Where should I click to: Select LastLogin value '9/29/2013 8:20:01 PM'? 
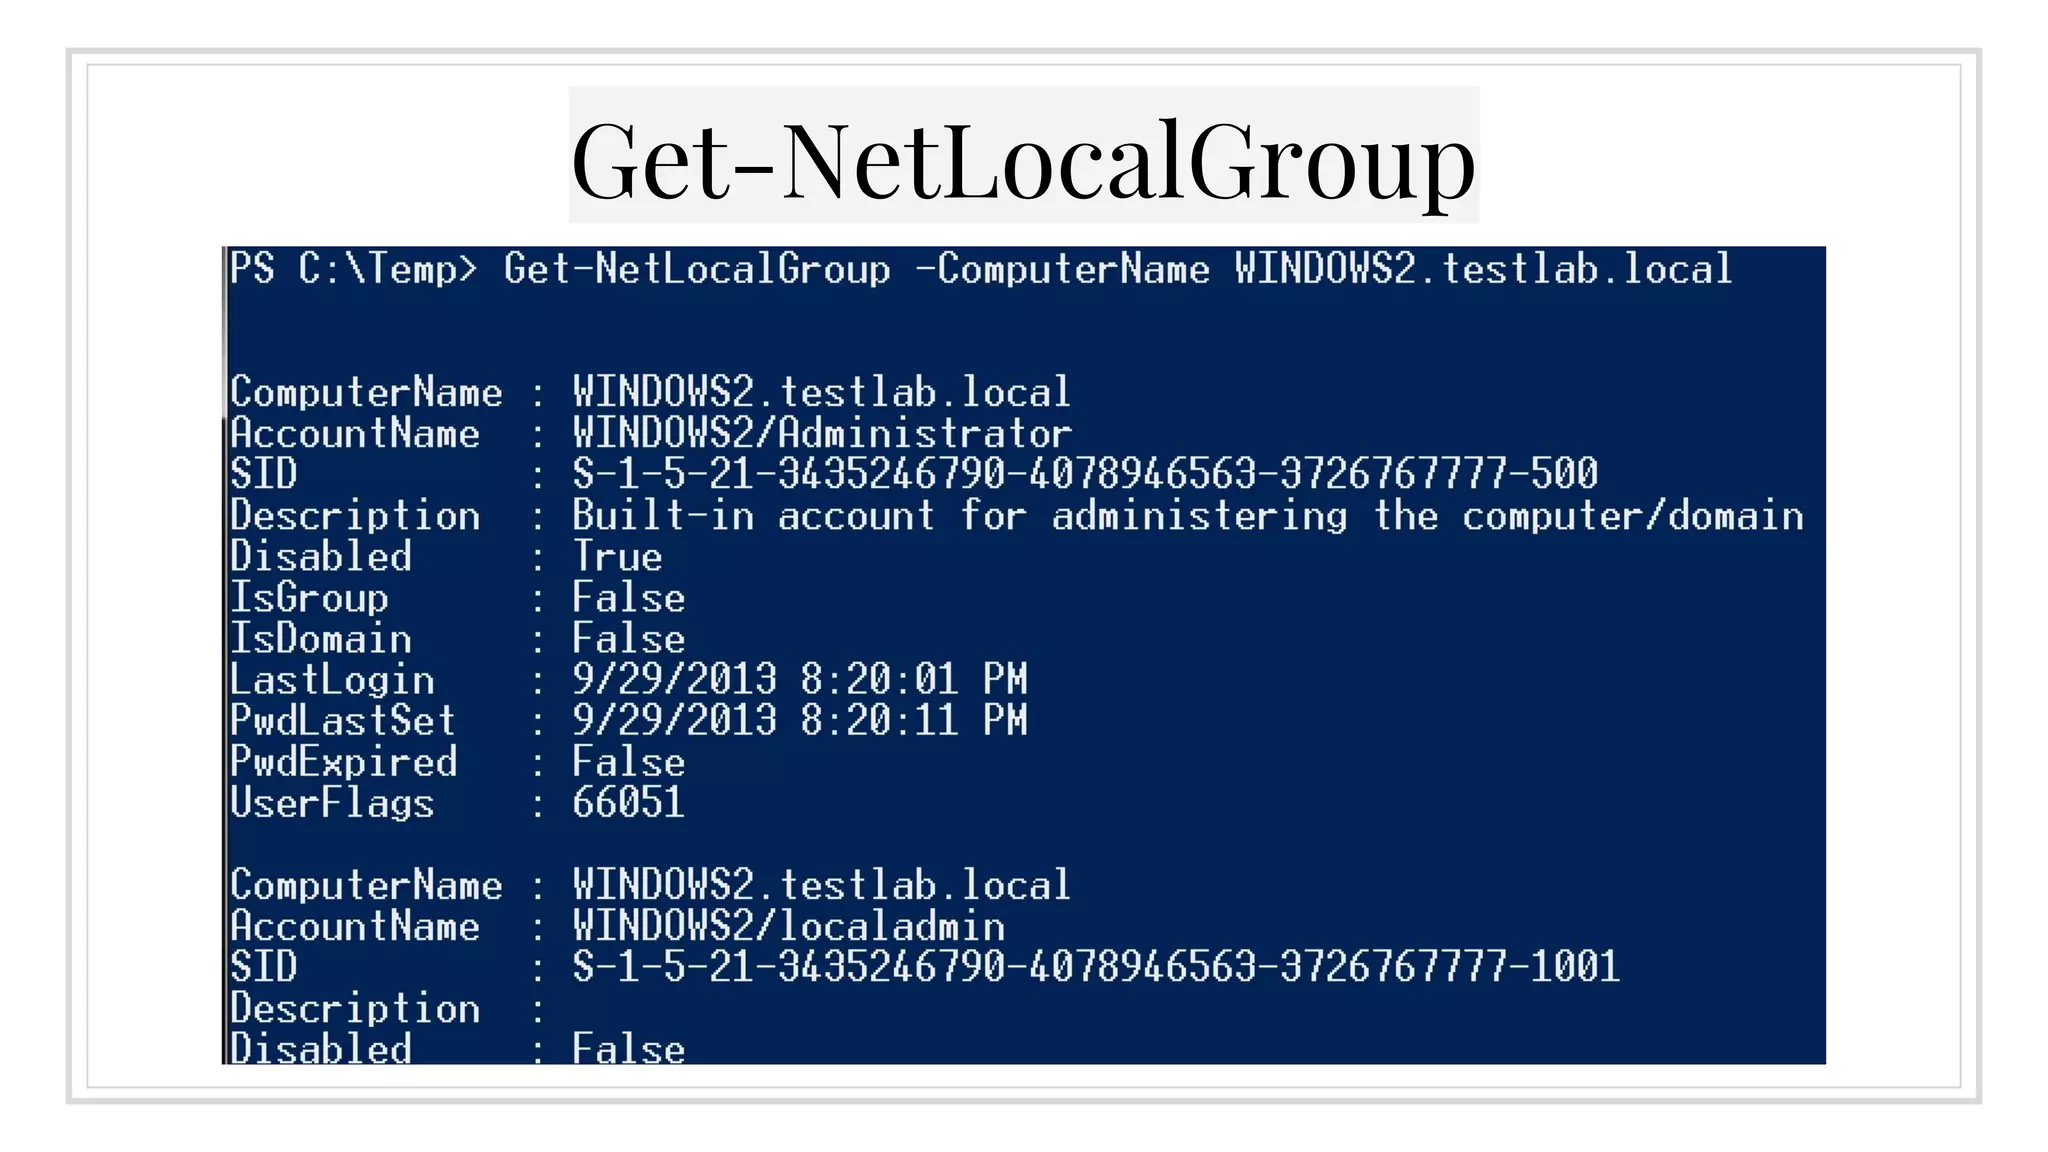click(800, 680)
